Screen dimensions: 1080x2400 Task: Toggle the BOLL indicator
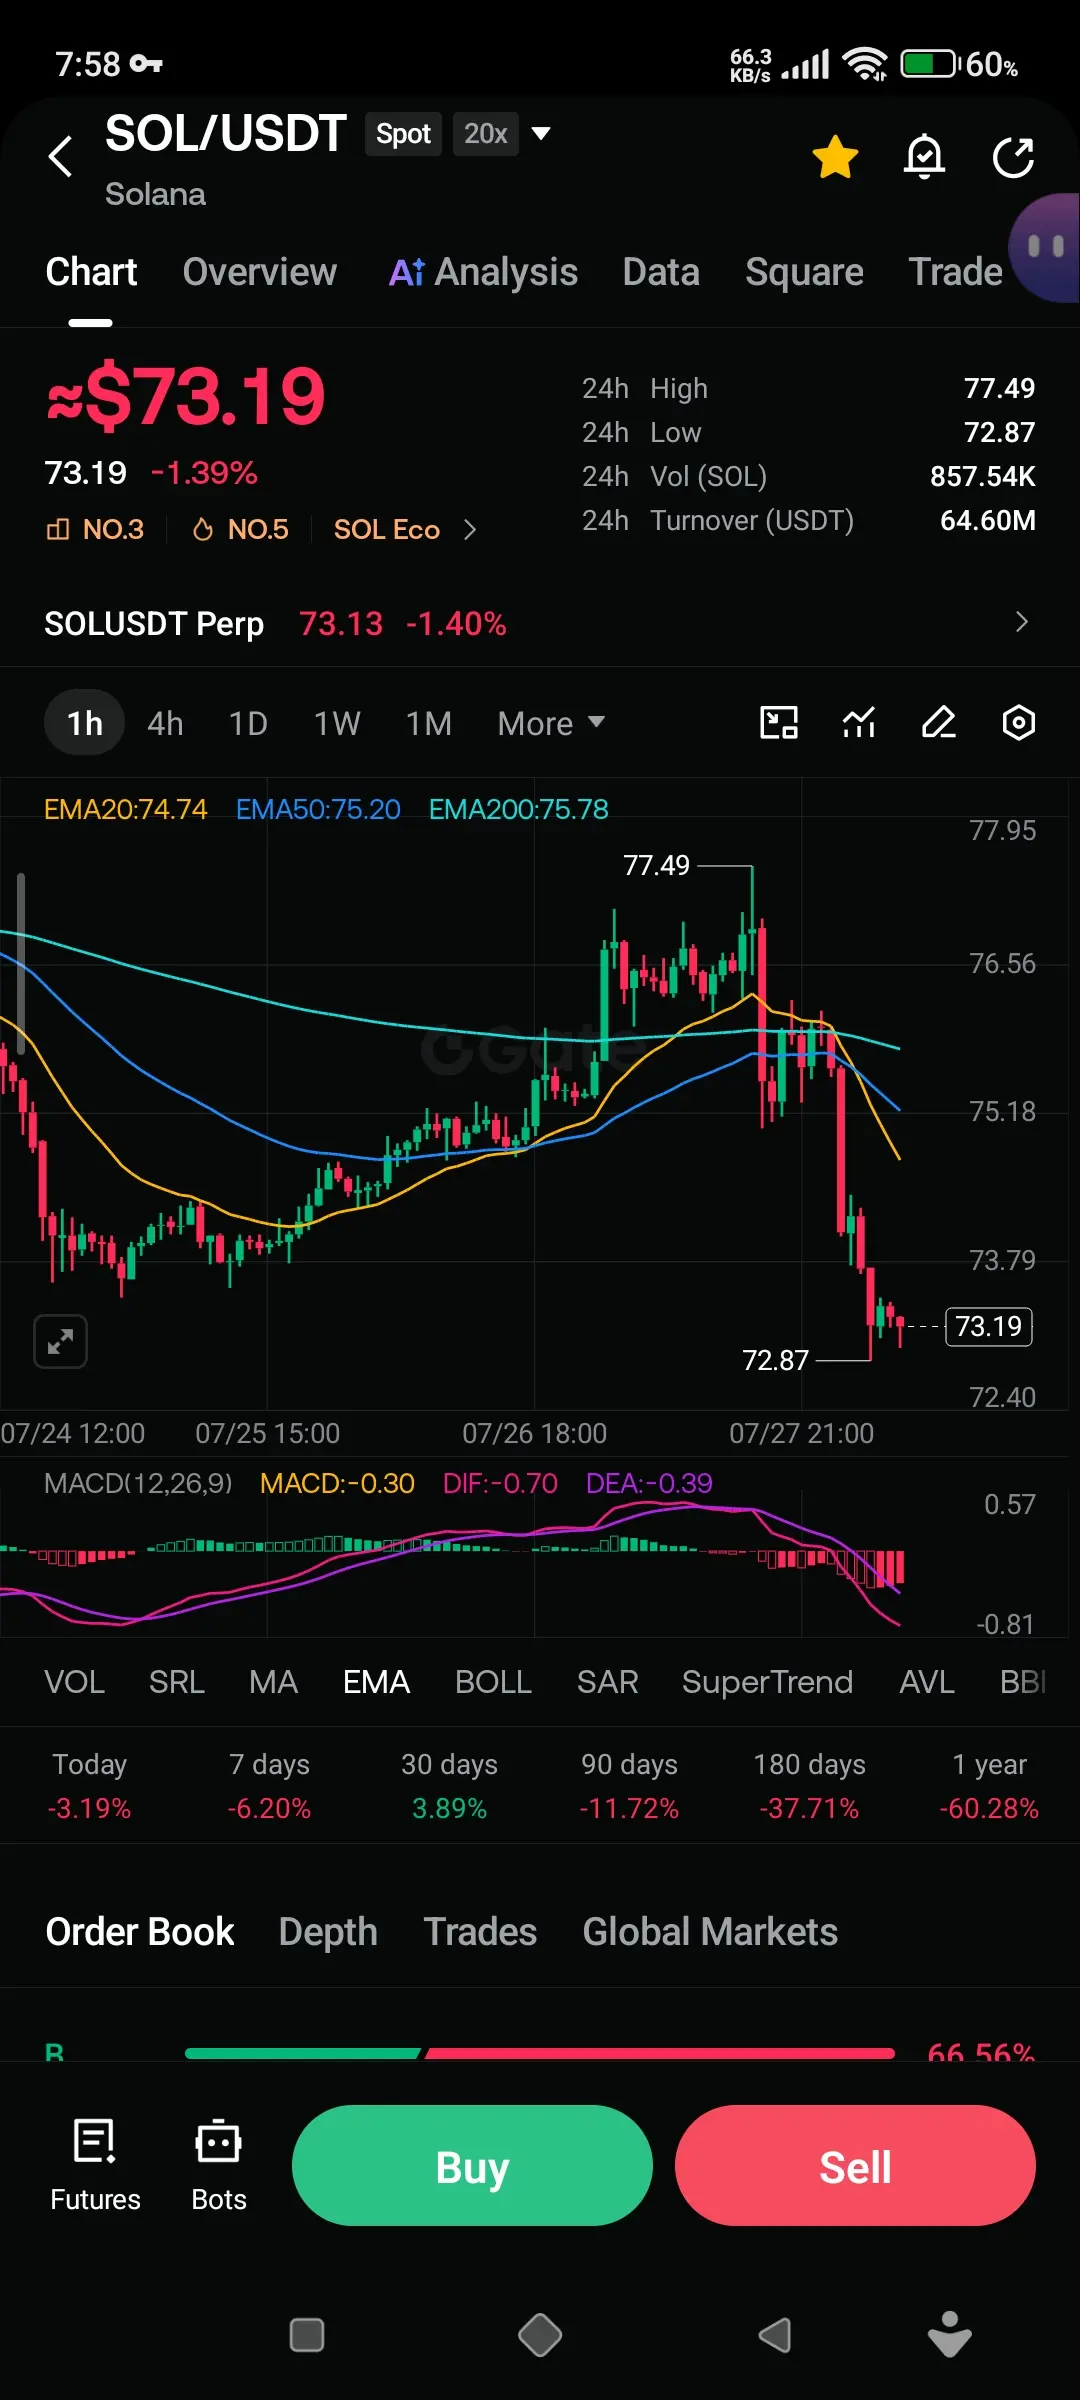[x=493, y=1682]
